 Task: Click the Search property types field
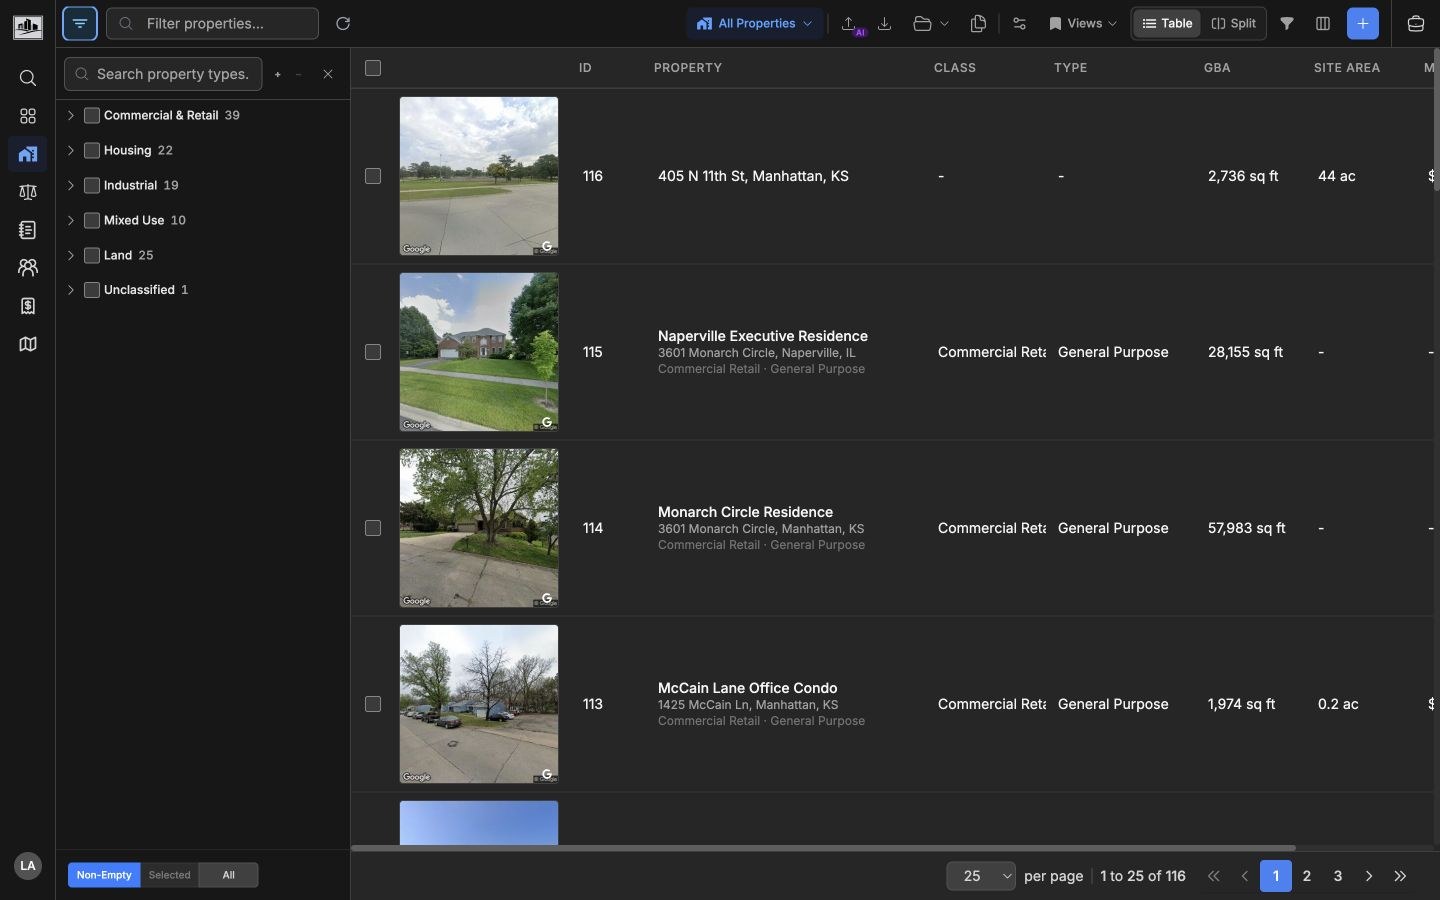tap(163, 74)
